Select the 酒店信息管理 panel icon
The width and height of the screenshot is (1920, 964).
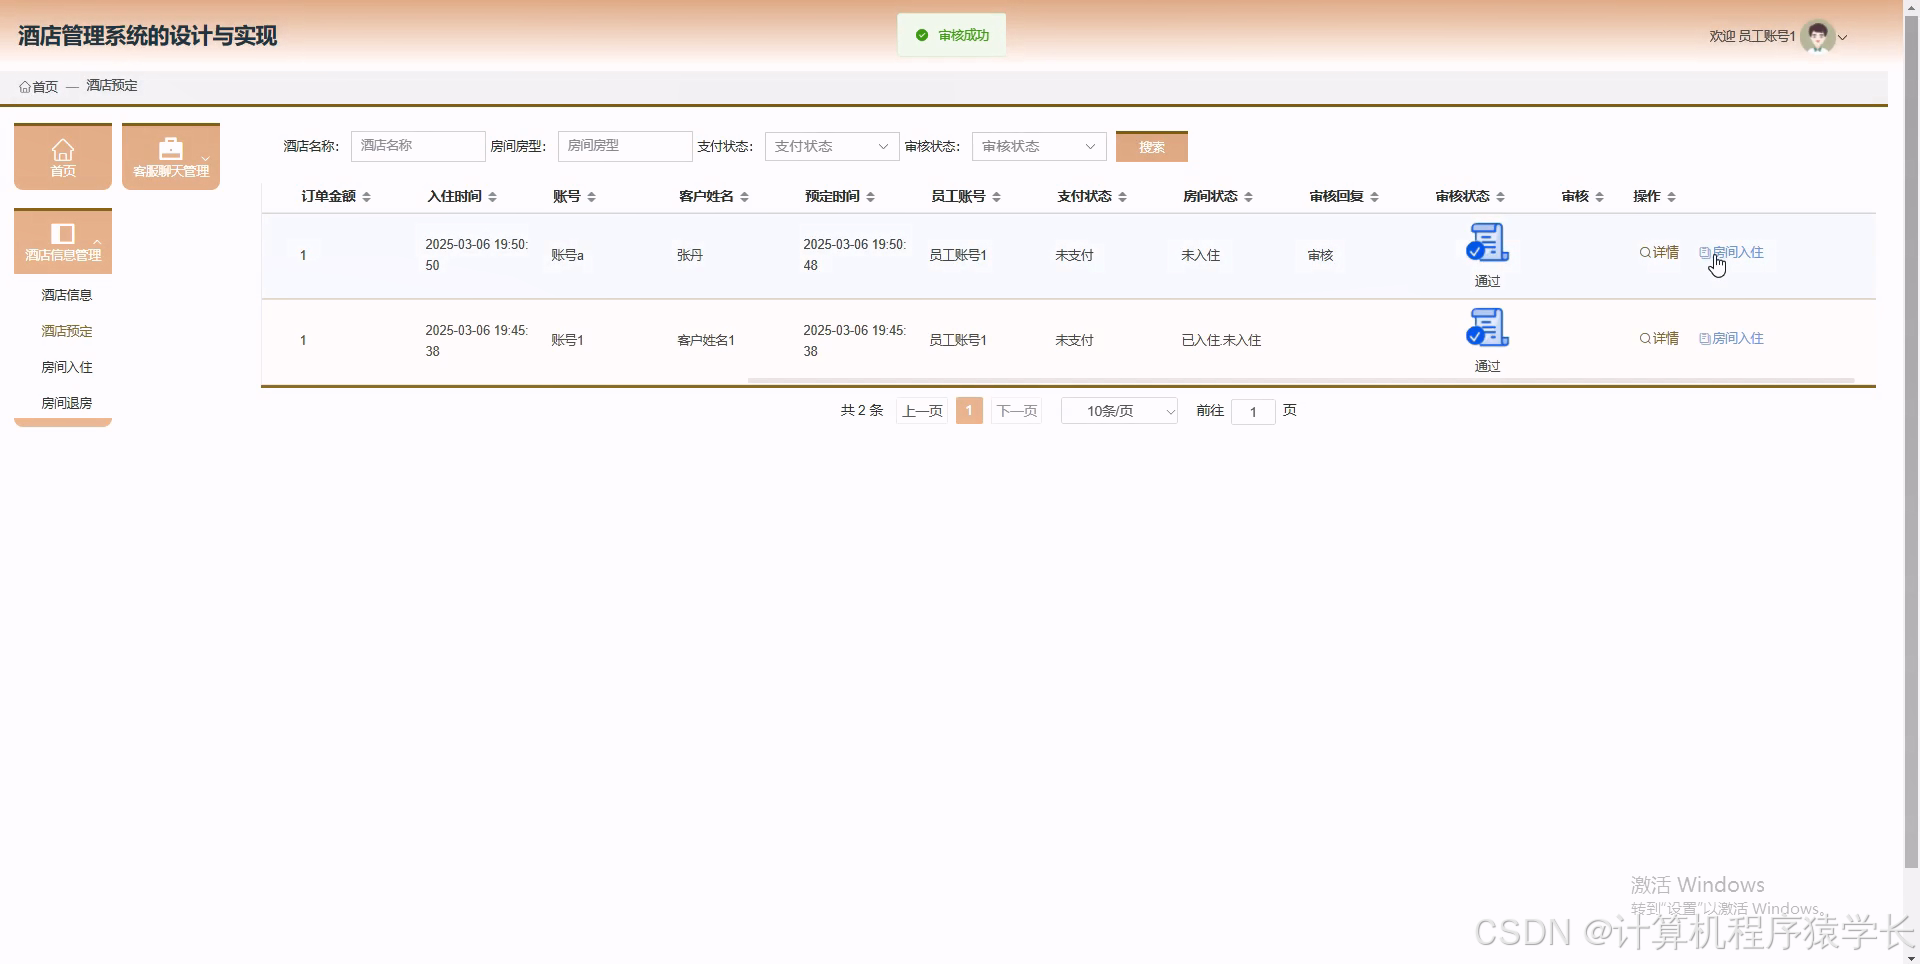62,233
